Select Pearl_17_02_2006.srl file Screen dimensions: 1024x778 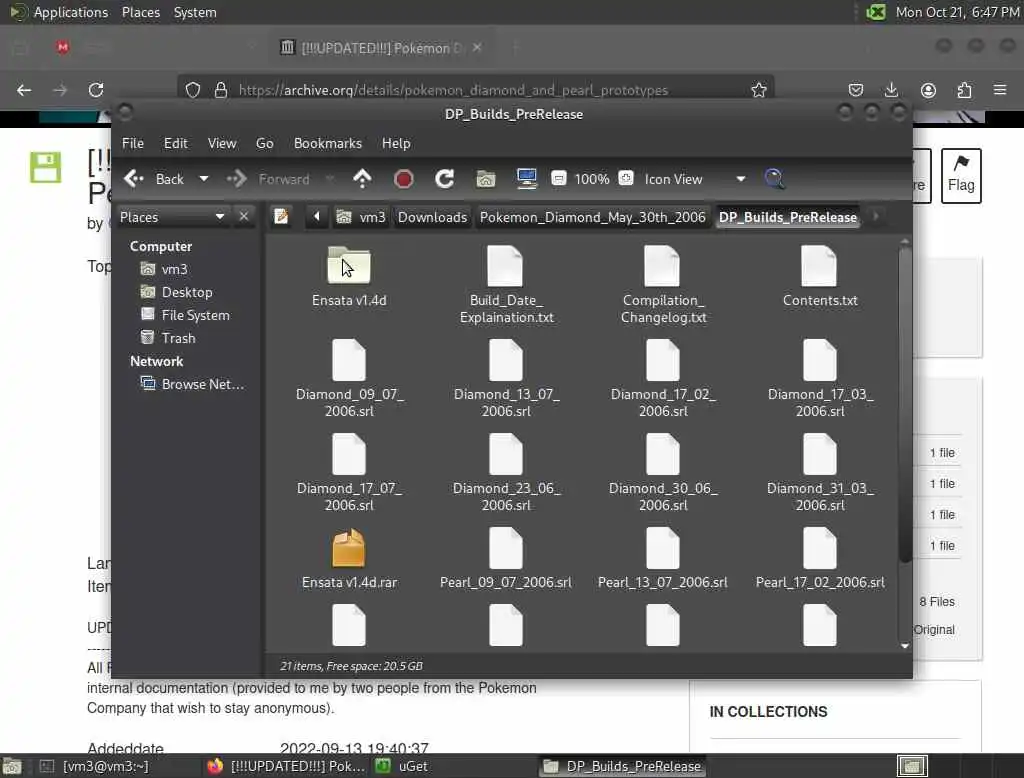(x=820, y=559)
